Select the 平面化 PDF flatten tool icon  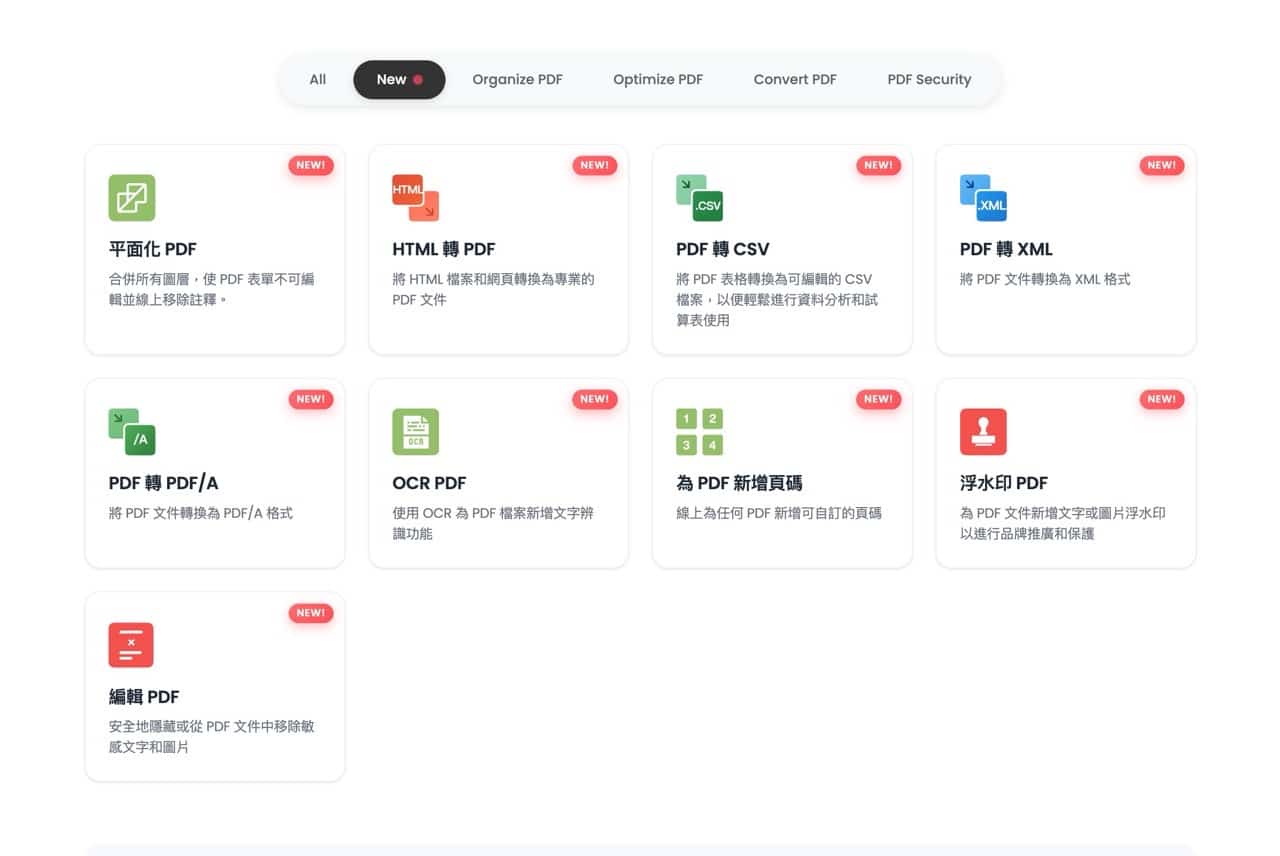tap(132, 197)
